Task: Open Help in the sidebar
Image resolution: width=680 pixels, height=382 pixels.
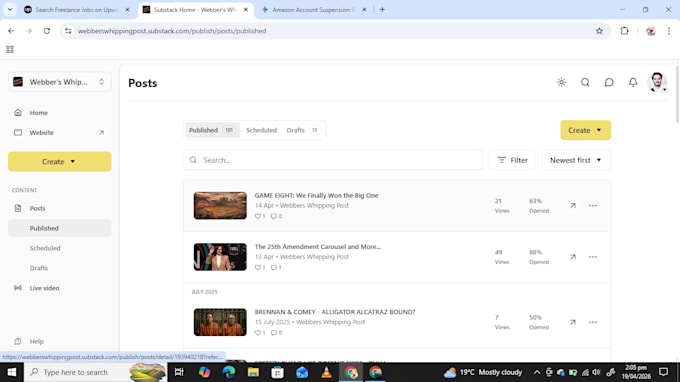Action: 36,341
